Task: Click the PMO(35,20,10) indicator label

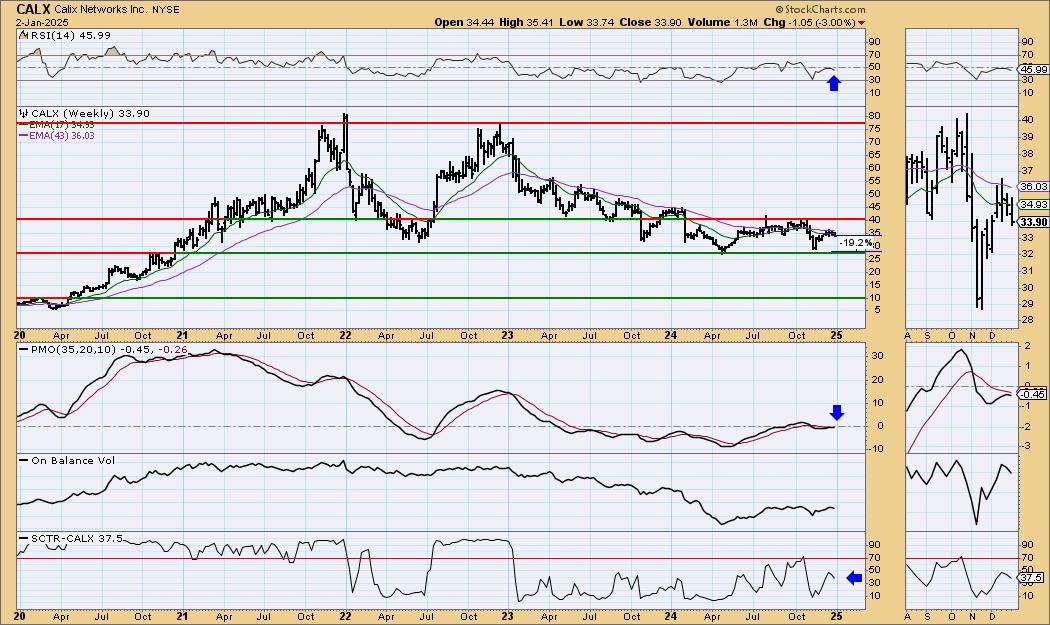Action: point(74,350)
